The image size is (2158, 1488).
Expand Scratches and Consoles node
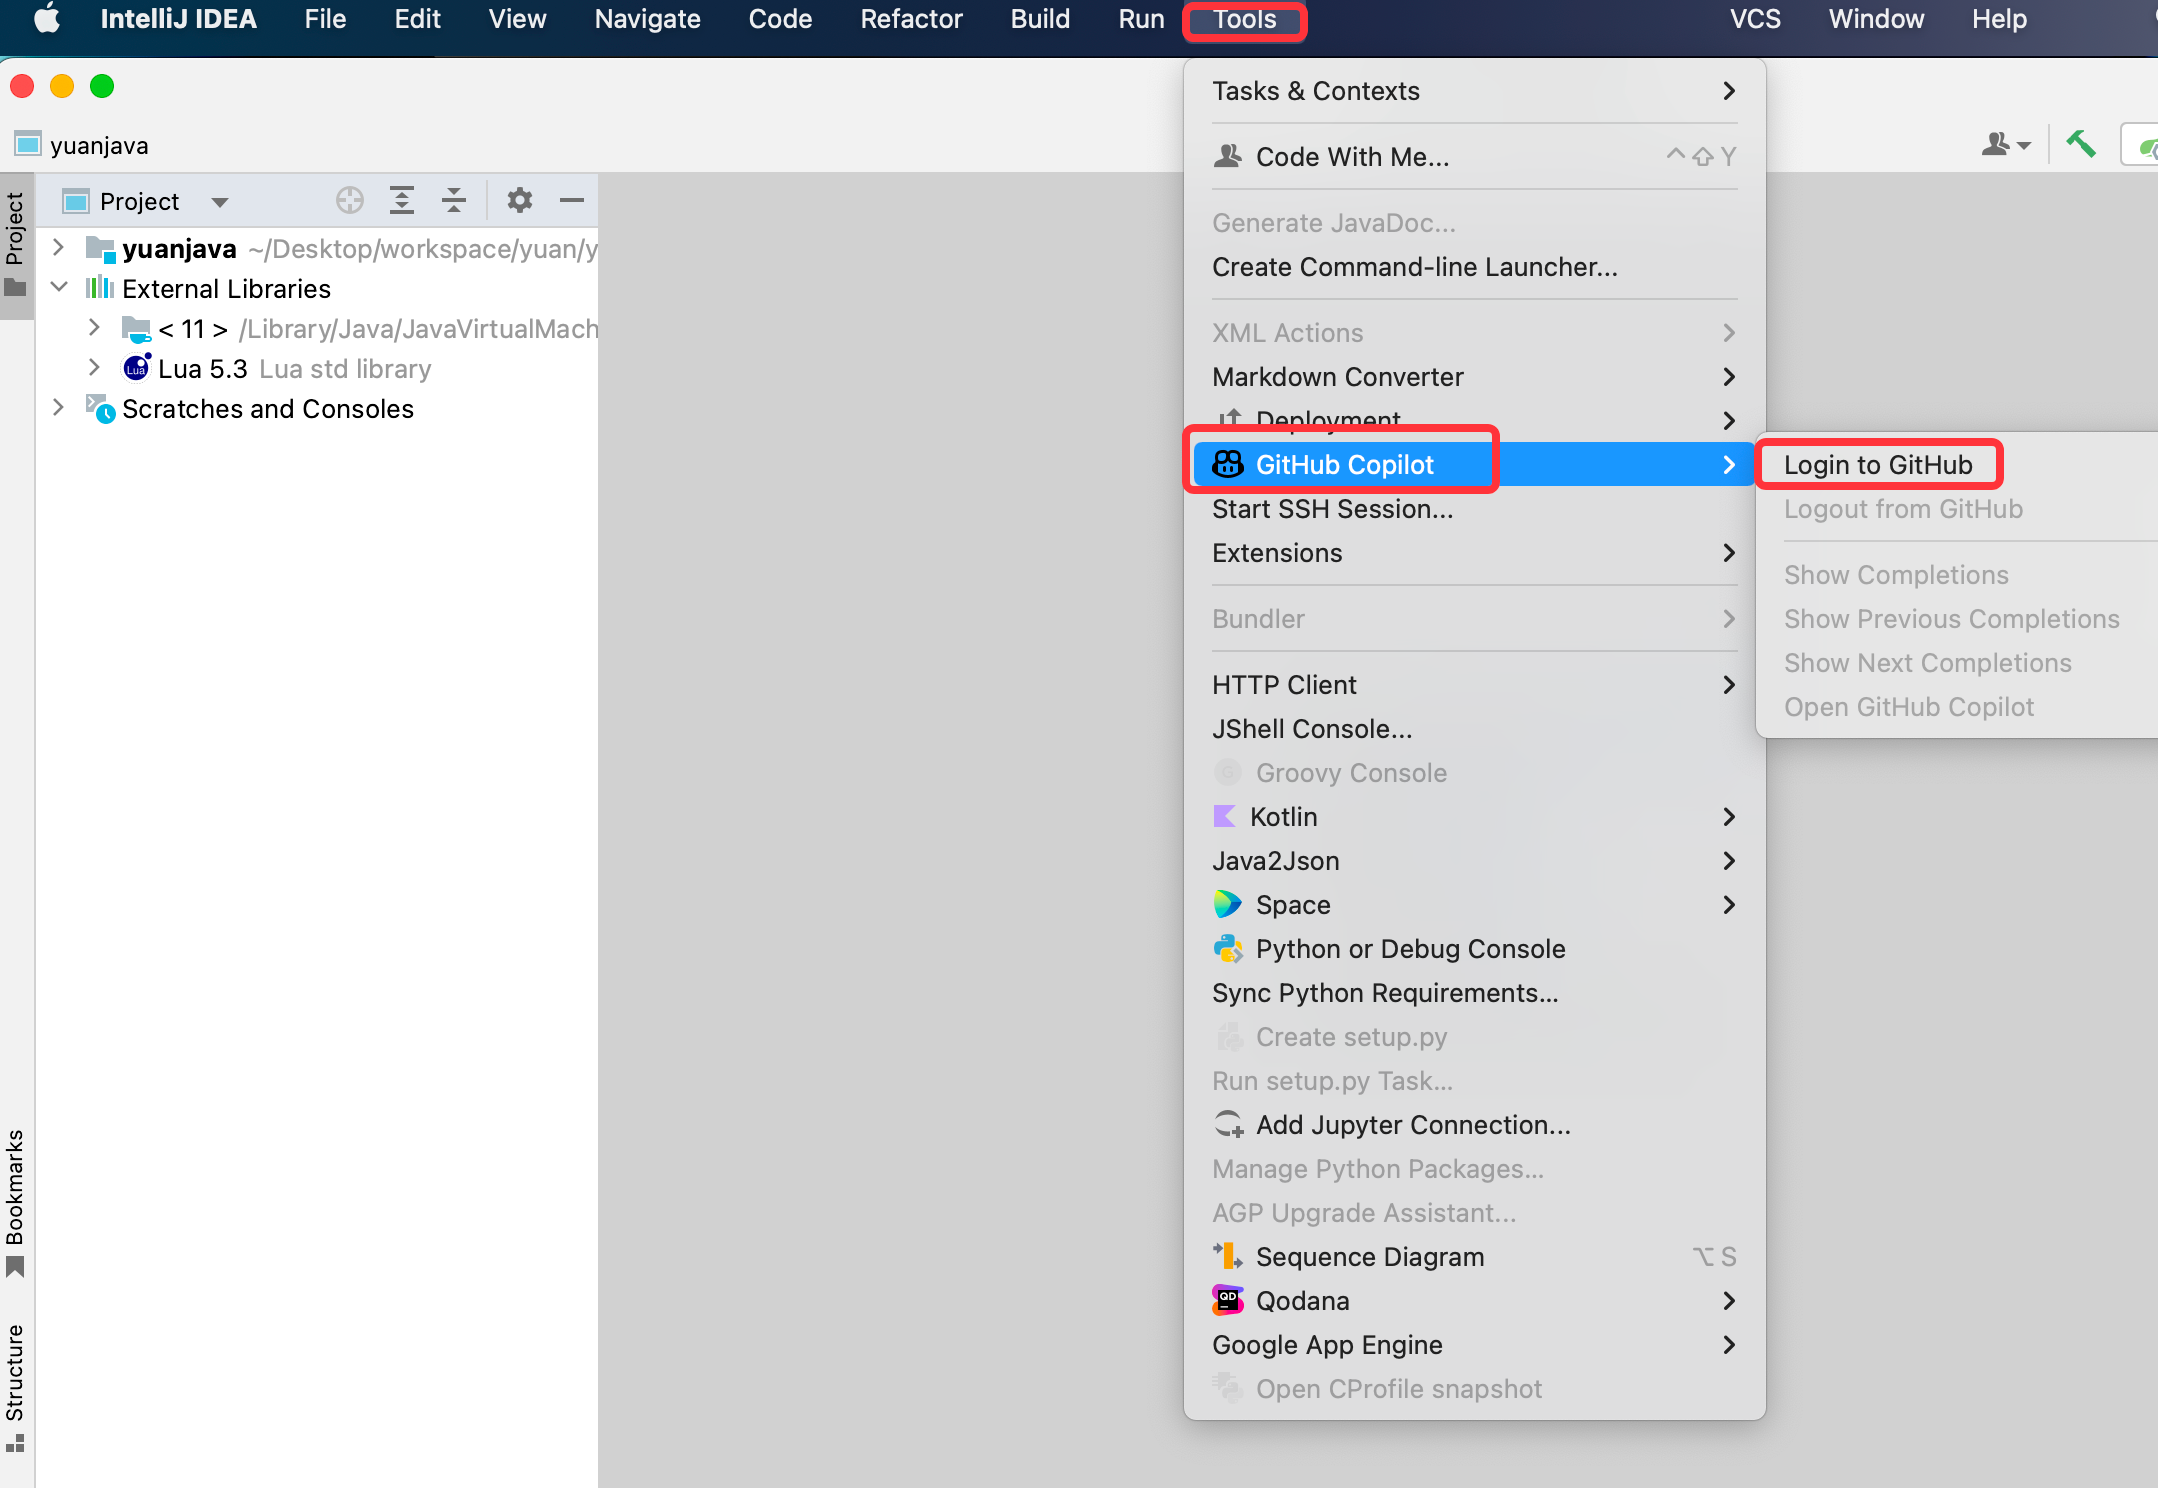pyautogui.click(x=58, y=407)
